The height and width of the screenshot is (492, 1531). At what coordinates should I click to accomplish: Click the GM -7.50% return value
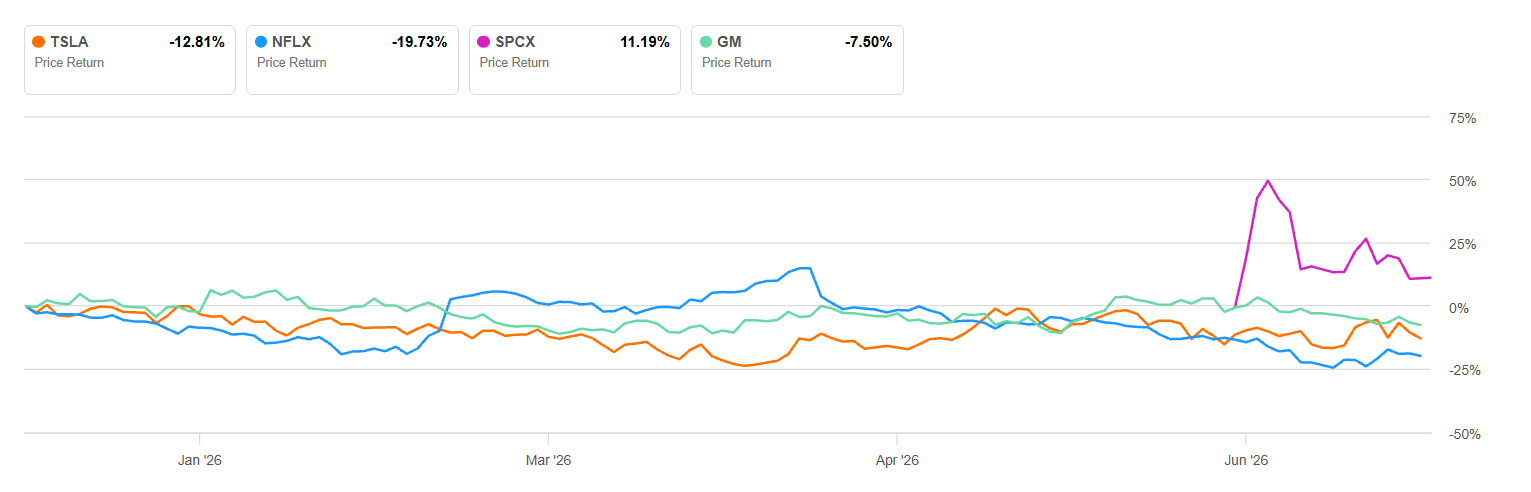point(867,42)
